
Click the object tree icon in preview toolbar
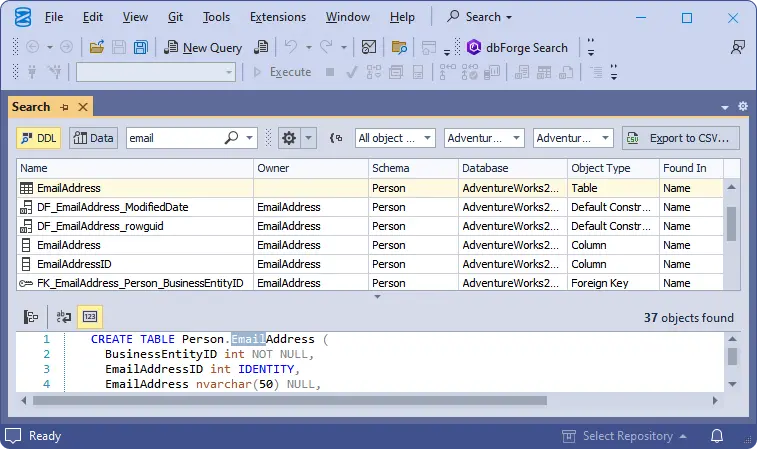point(31,317)
